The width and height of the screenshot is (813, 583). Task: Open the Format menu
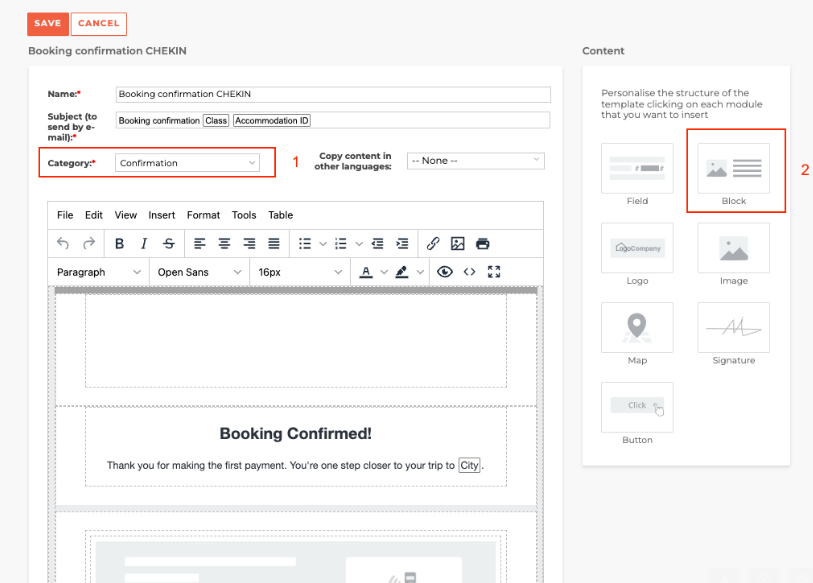point(203,215)
